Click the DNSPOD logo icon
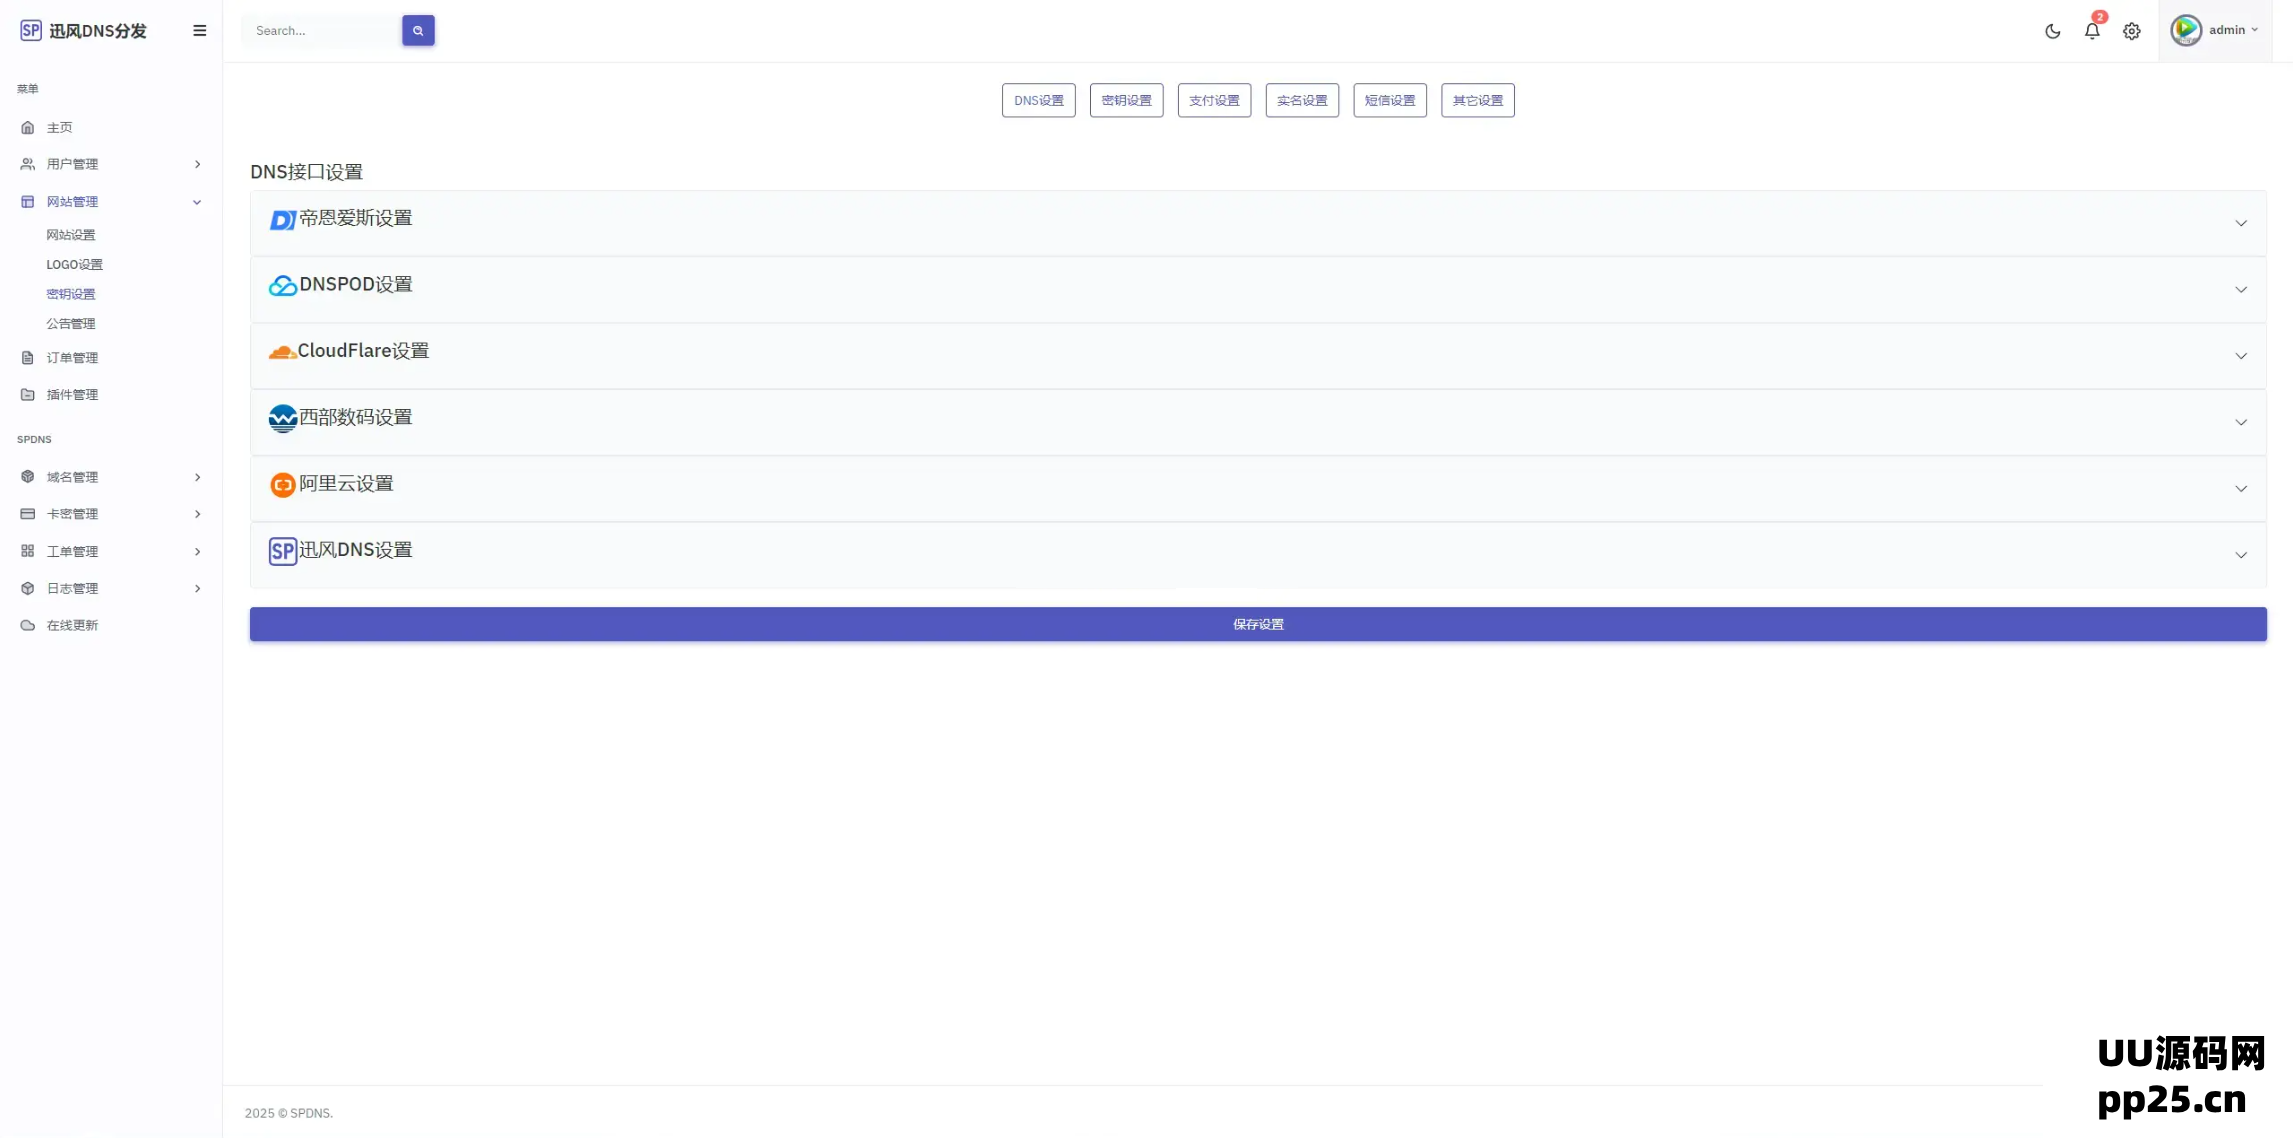This screenshot has width=2293, height=1138. pos(282,286)
